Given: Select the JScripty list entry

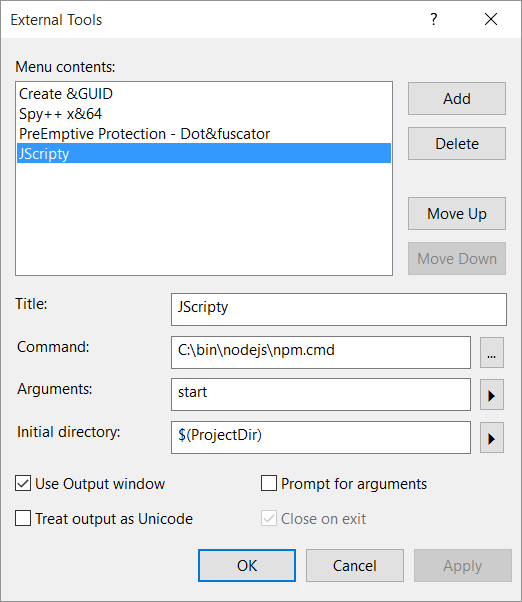Looking at the screenshot, I should point(204,153).
